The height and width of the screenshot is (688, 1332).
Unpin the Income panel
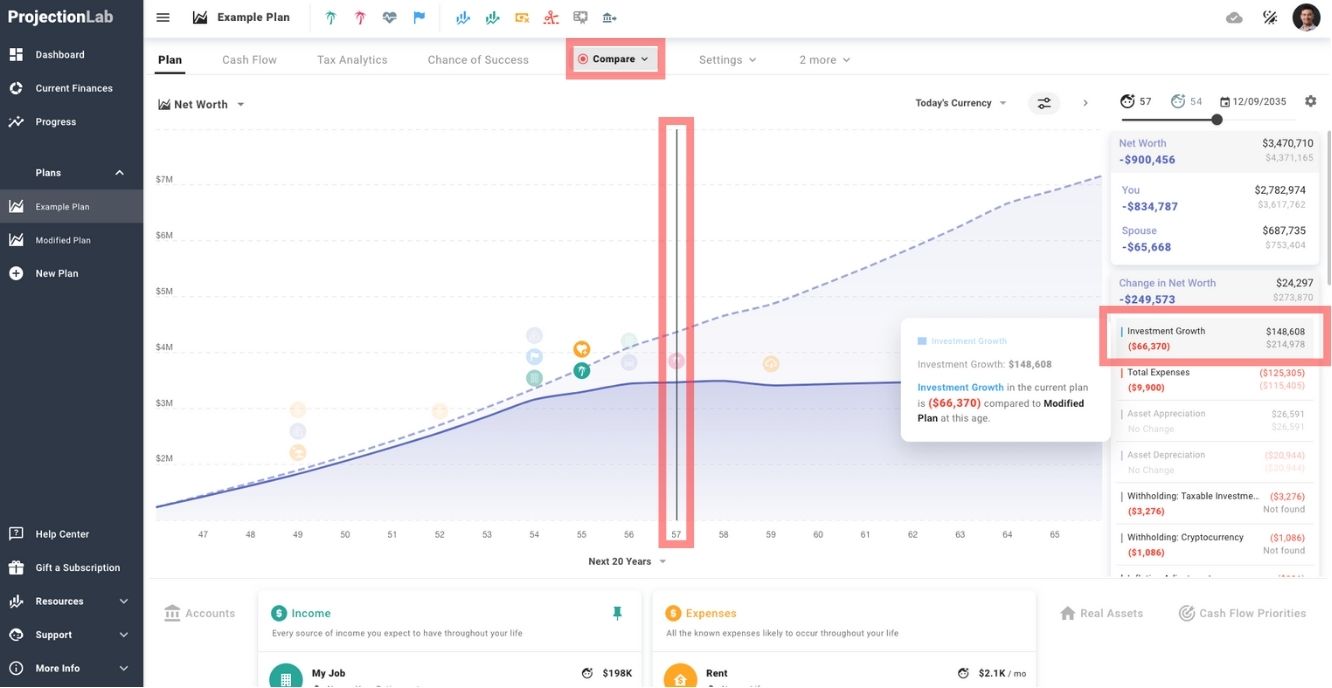pos(618,612)
